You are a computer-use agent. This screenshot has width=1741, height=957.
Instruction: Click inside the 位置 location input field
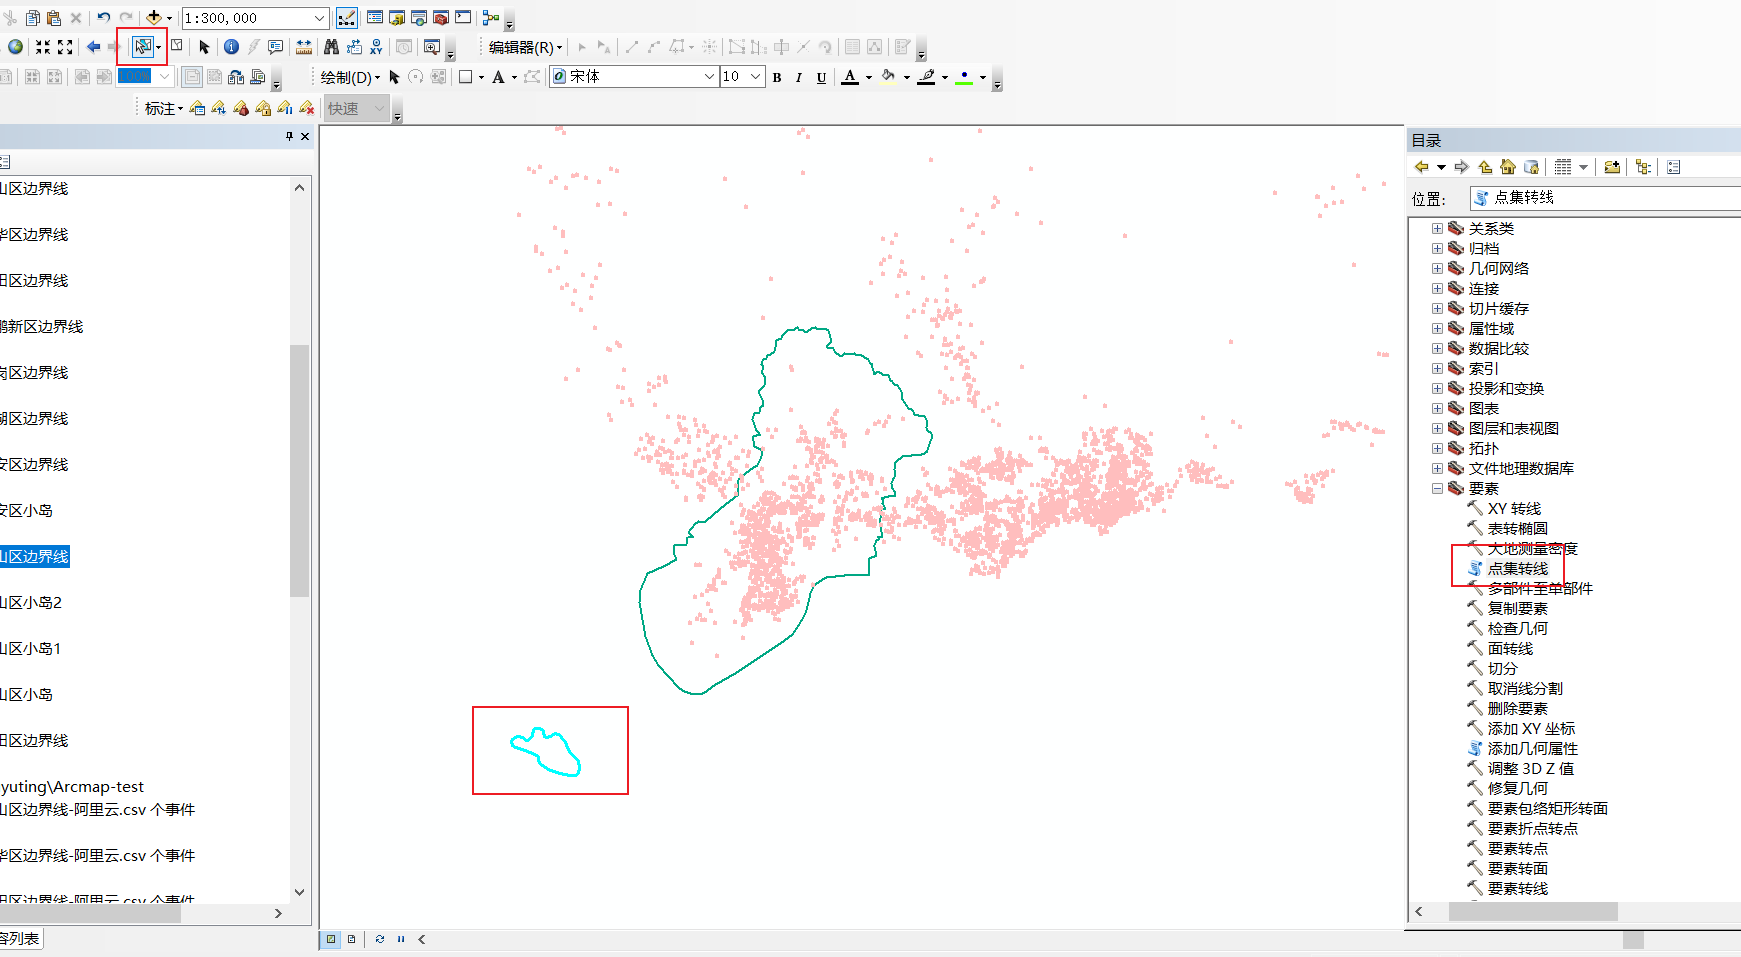click(1600, 198)
